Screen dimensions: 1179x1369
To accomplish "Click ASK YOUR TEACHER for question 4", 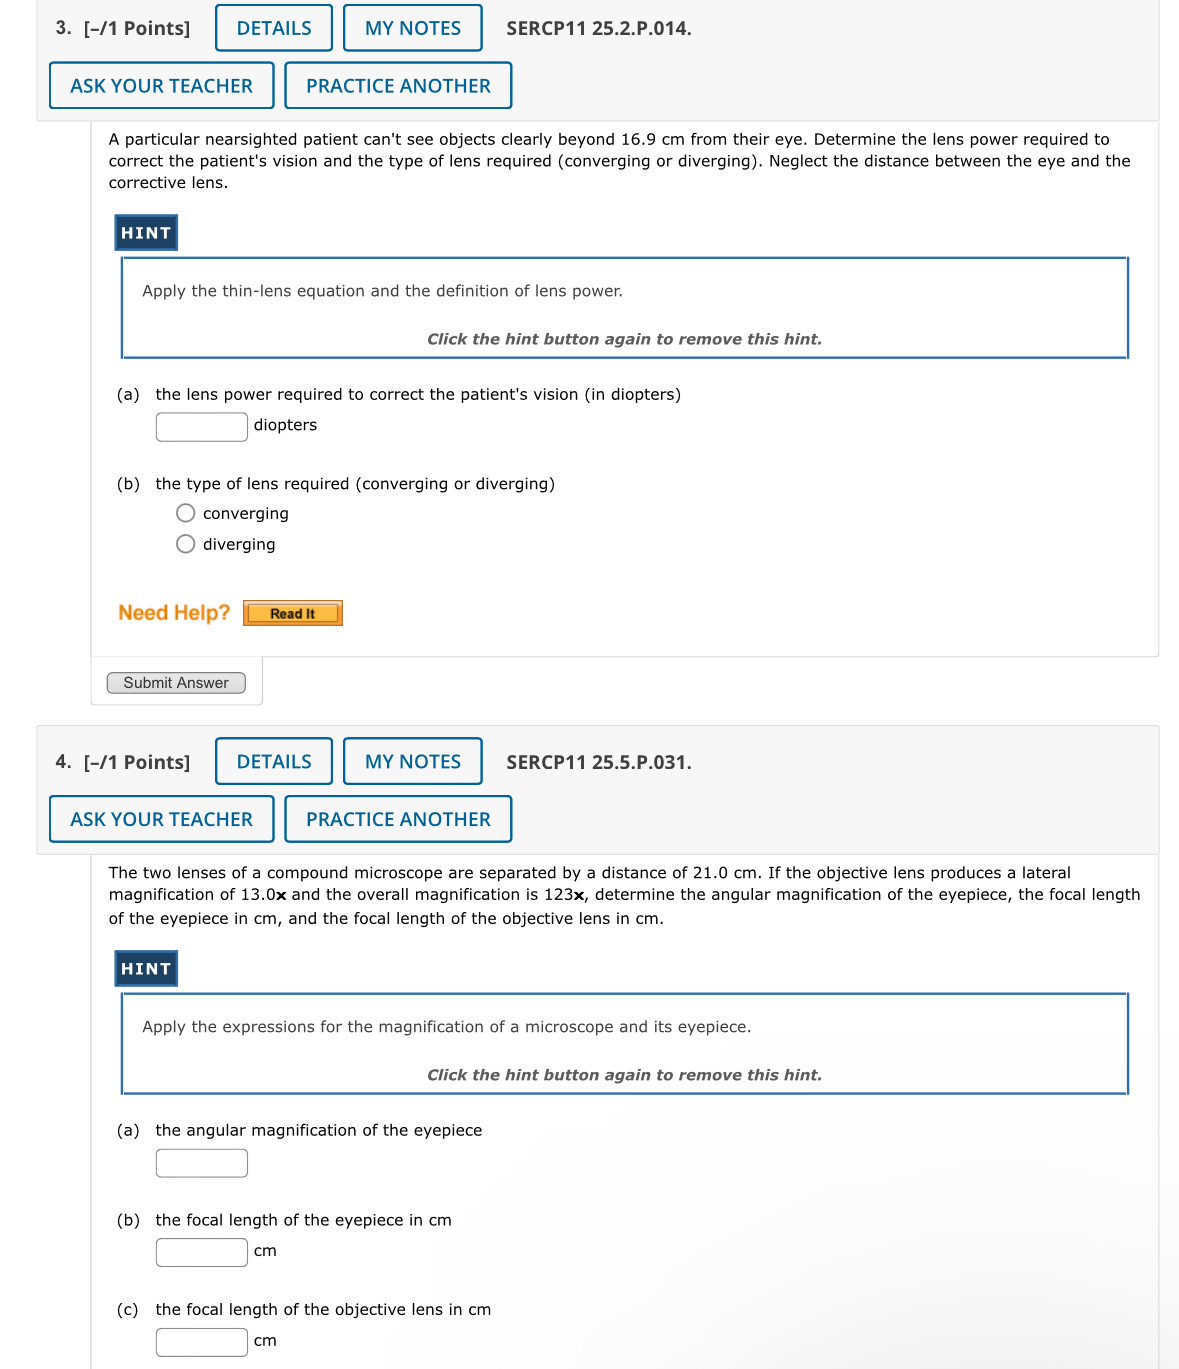I will (x=161, y=819).
